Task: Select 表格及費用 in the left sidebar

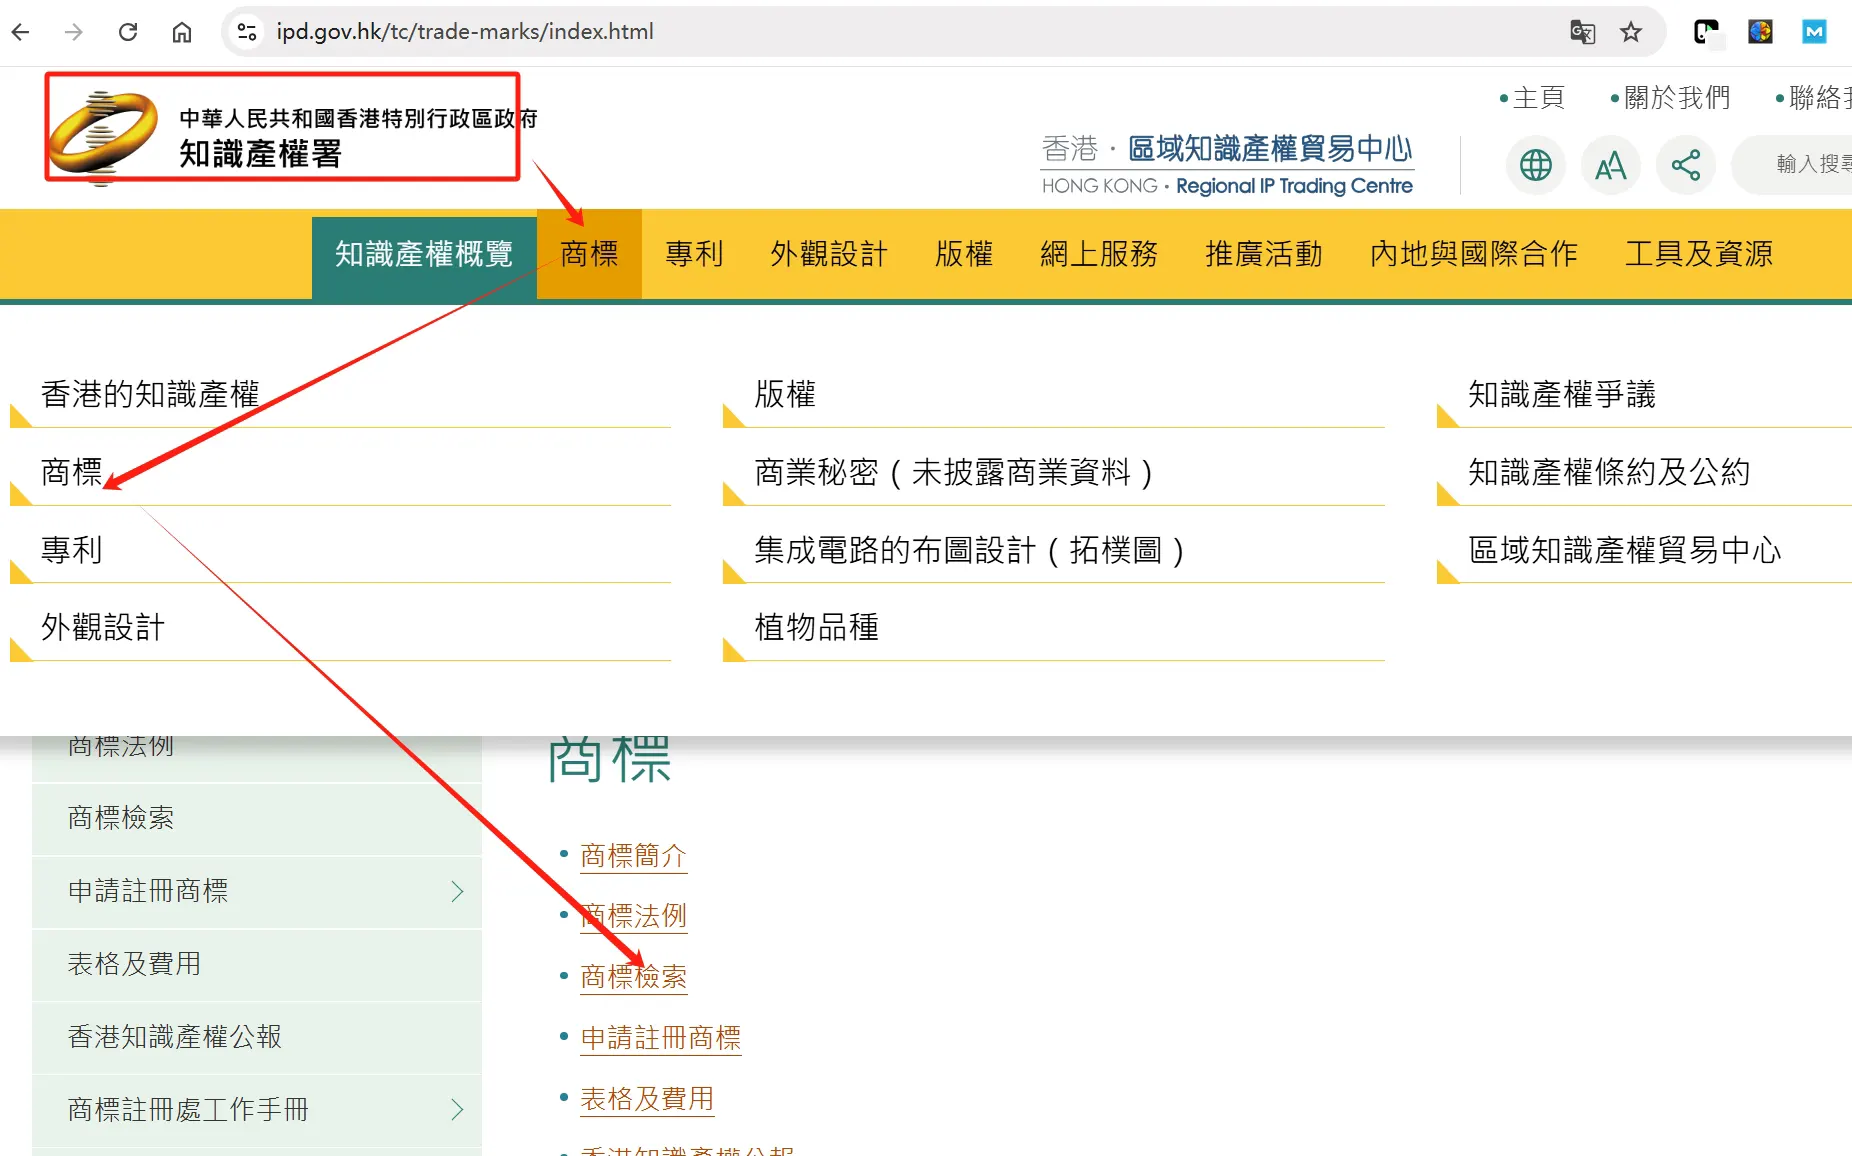Action: click(x=257, y=965)
